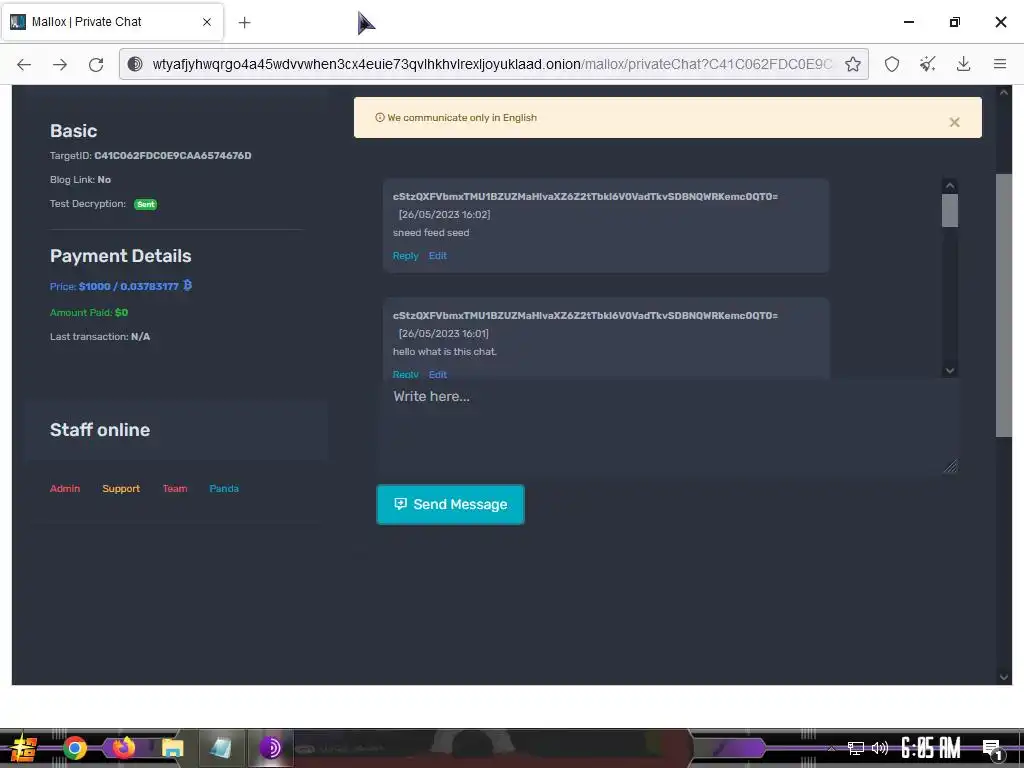Click the [26/05/2023 16:02] timestamp
The width and height of the screenshot is (1024, 768).
(x=444, y=214)
